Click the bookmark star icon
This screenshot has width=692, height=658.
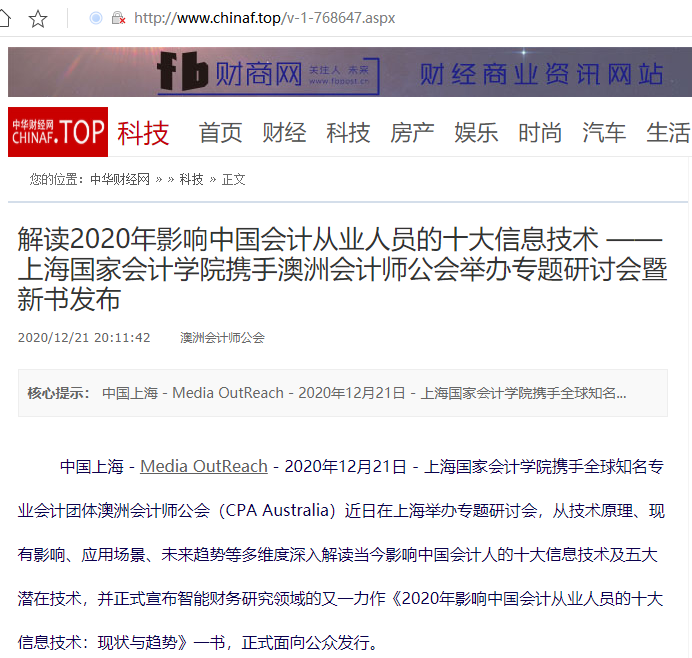[38, 19]
